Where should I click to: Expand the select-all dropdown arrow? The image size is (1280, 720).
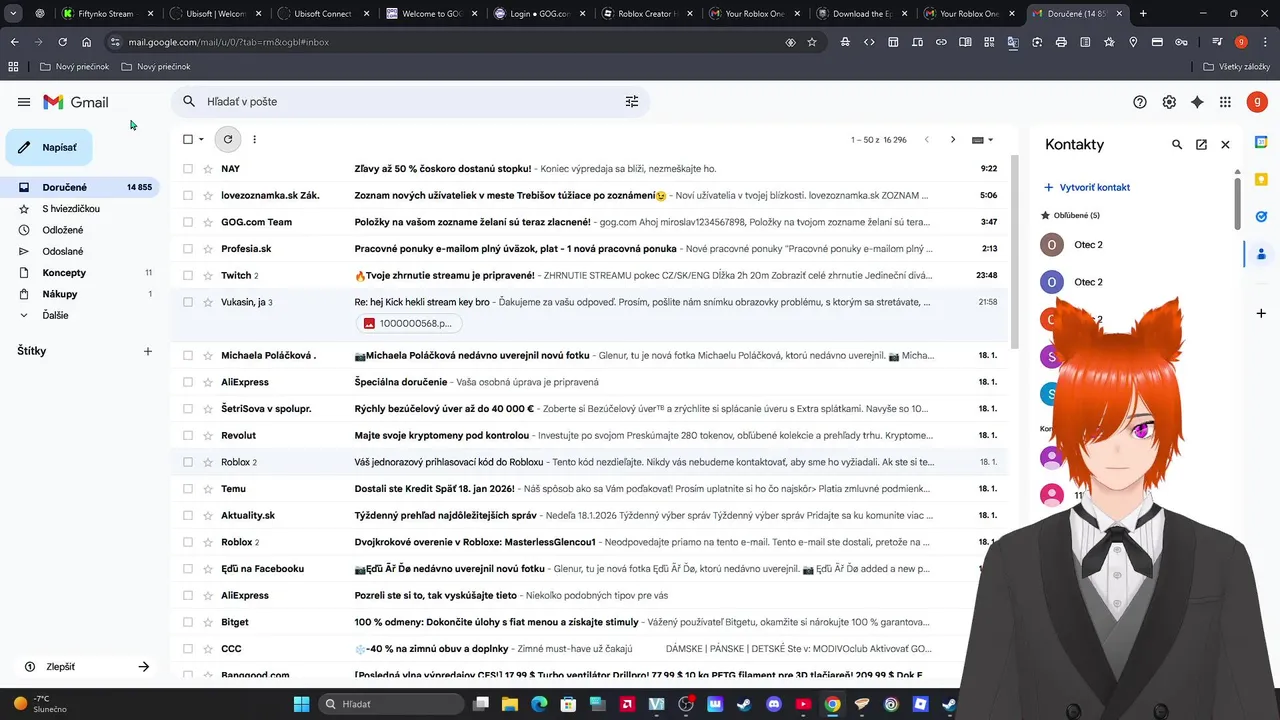pos(201,139)
